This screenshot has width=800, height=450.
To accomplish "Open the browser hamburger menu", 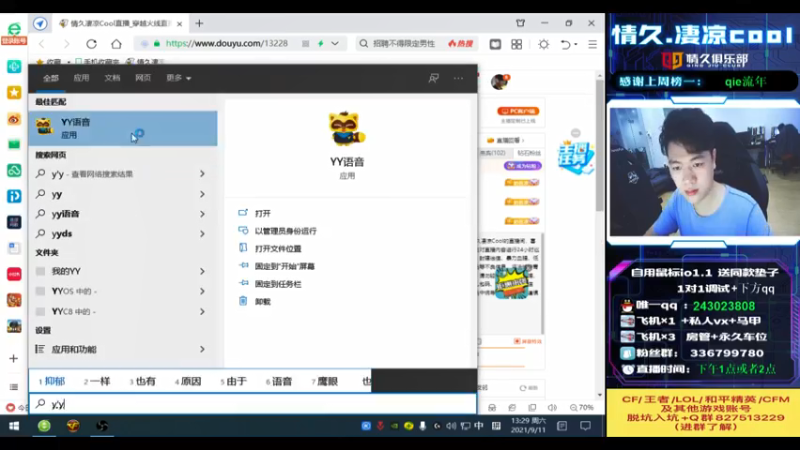I will (592, 44).
